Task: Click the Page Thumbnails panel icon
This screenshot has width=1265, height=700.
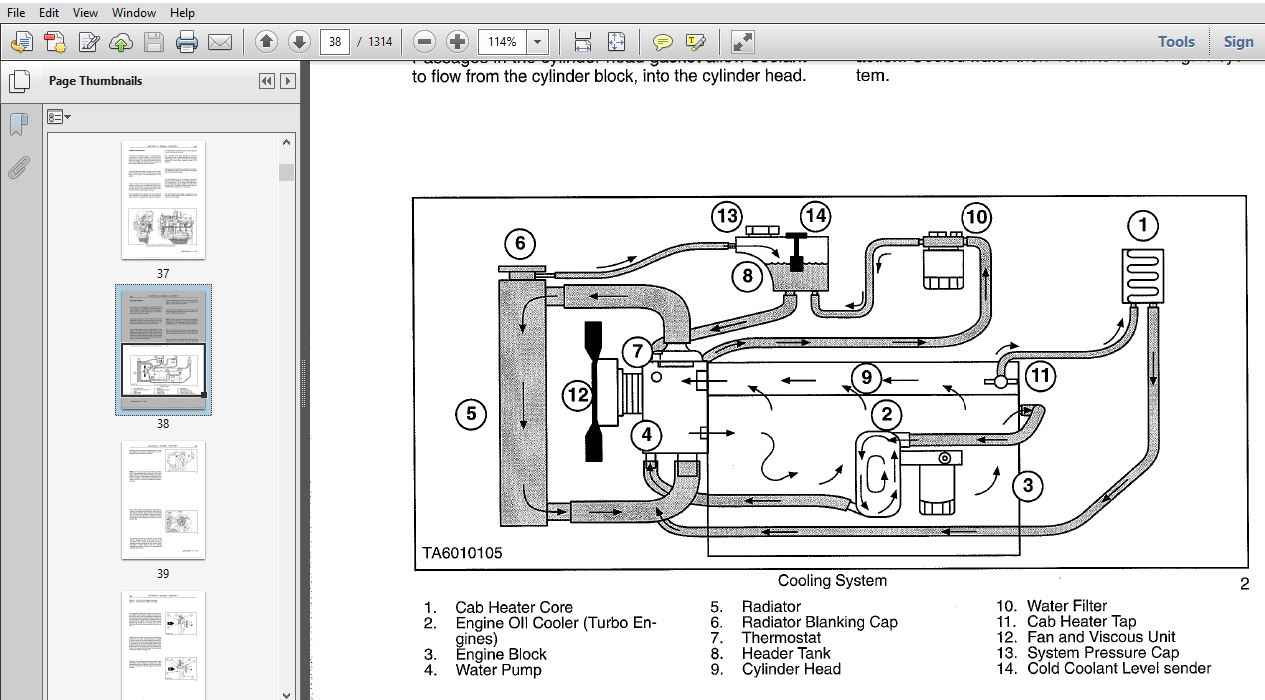Action: (18, 82)
